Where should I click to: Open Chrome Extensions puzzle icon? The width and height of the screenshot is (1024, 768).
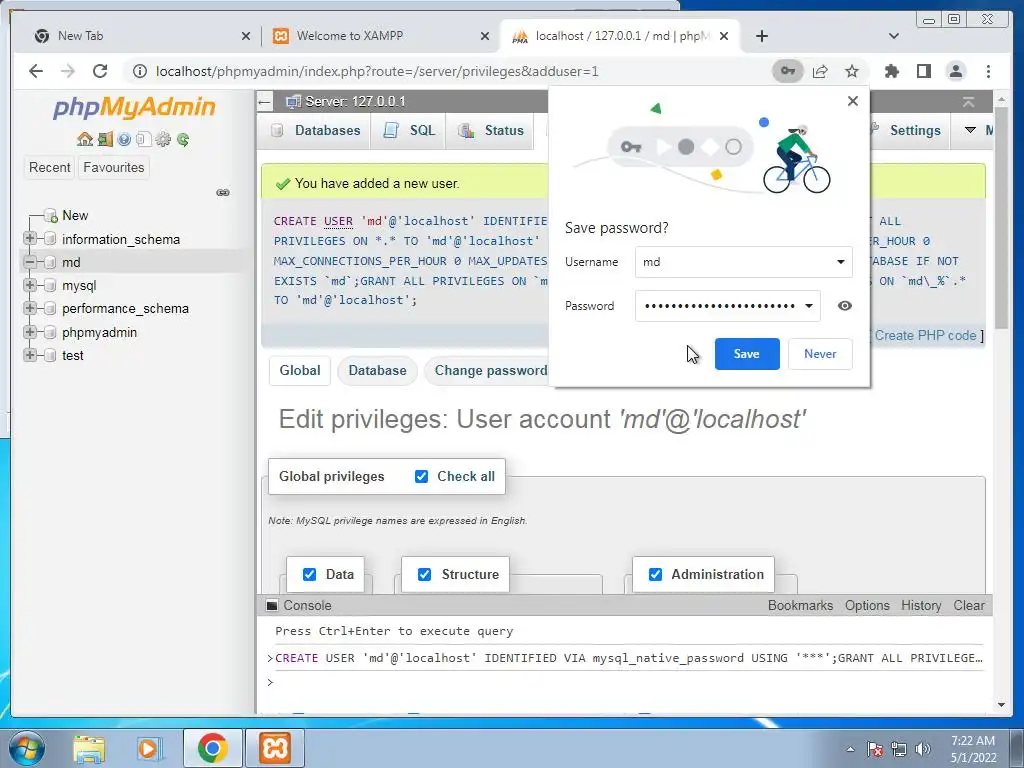click(891, 71)
